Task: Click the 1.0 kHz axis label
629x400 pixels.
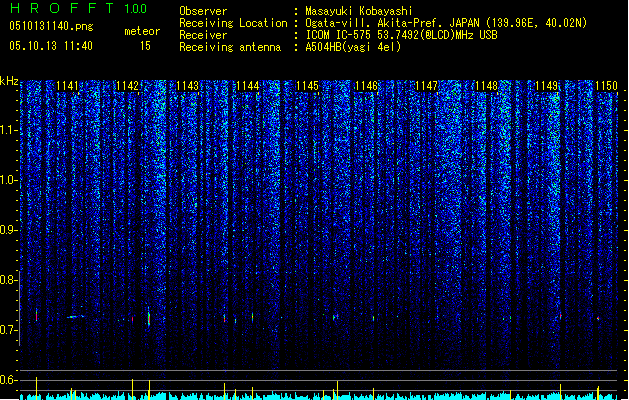Action: 9,180
